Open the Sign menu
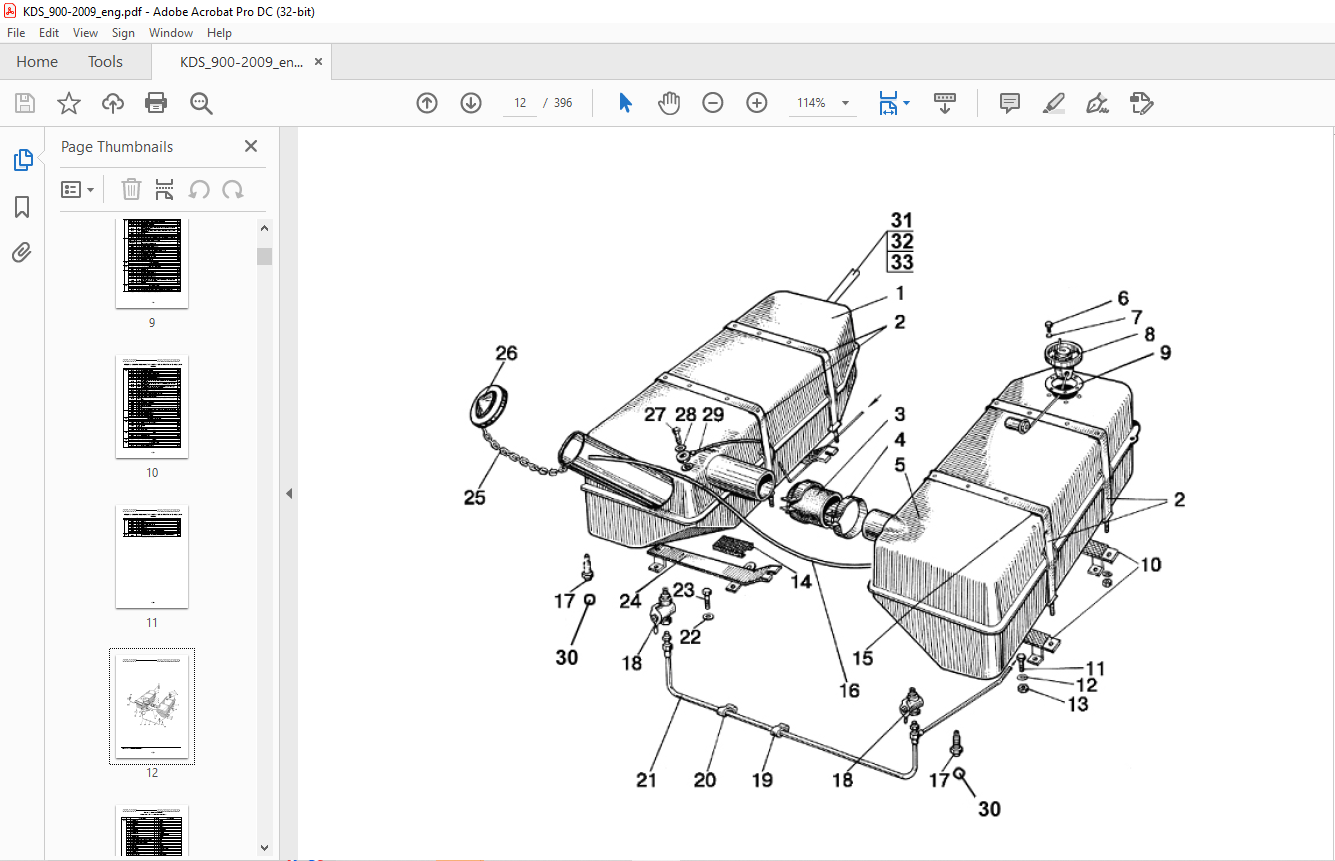 click(123, 33)
